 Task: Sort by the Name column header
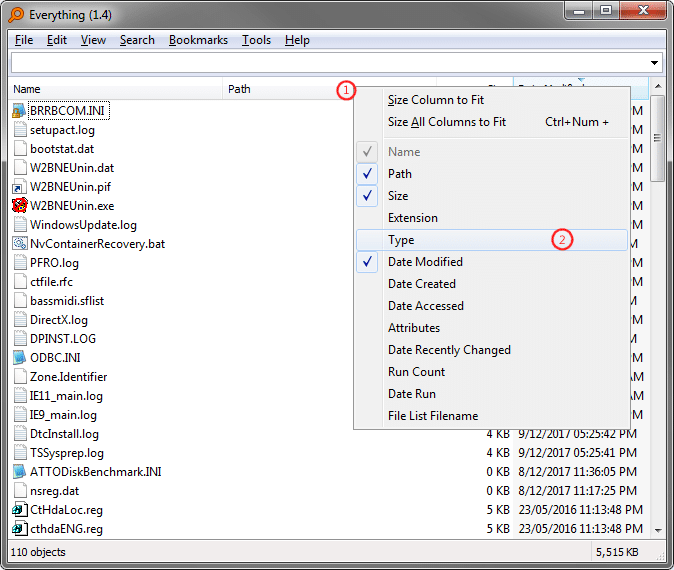click(100, 89)
